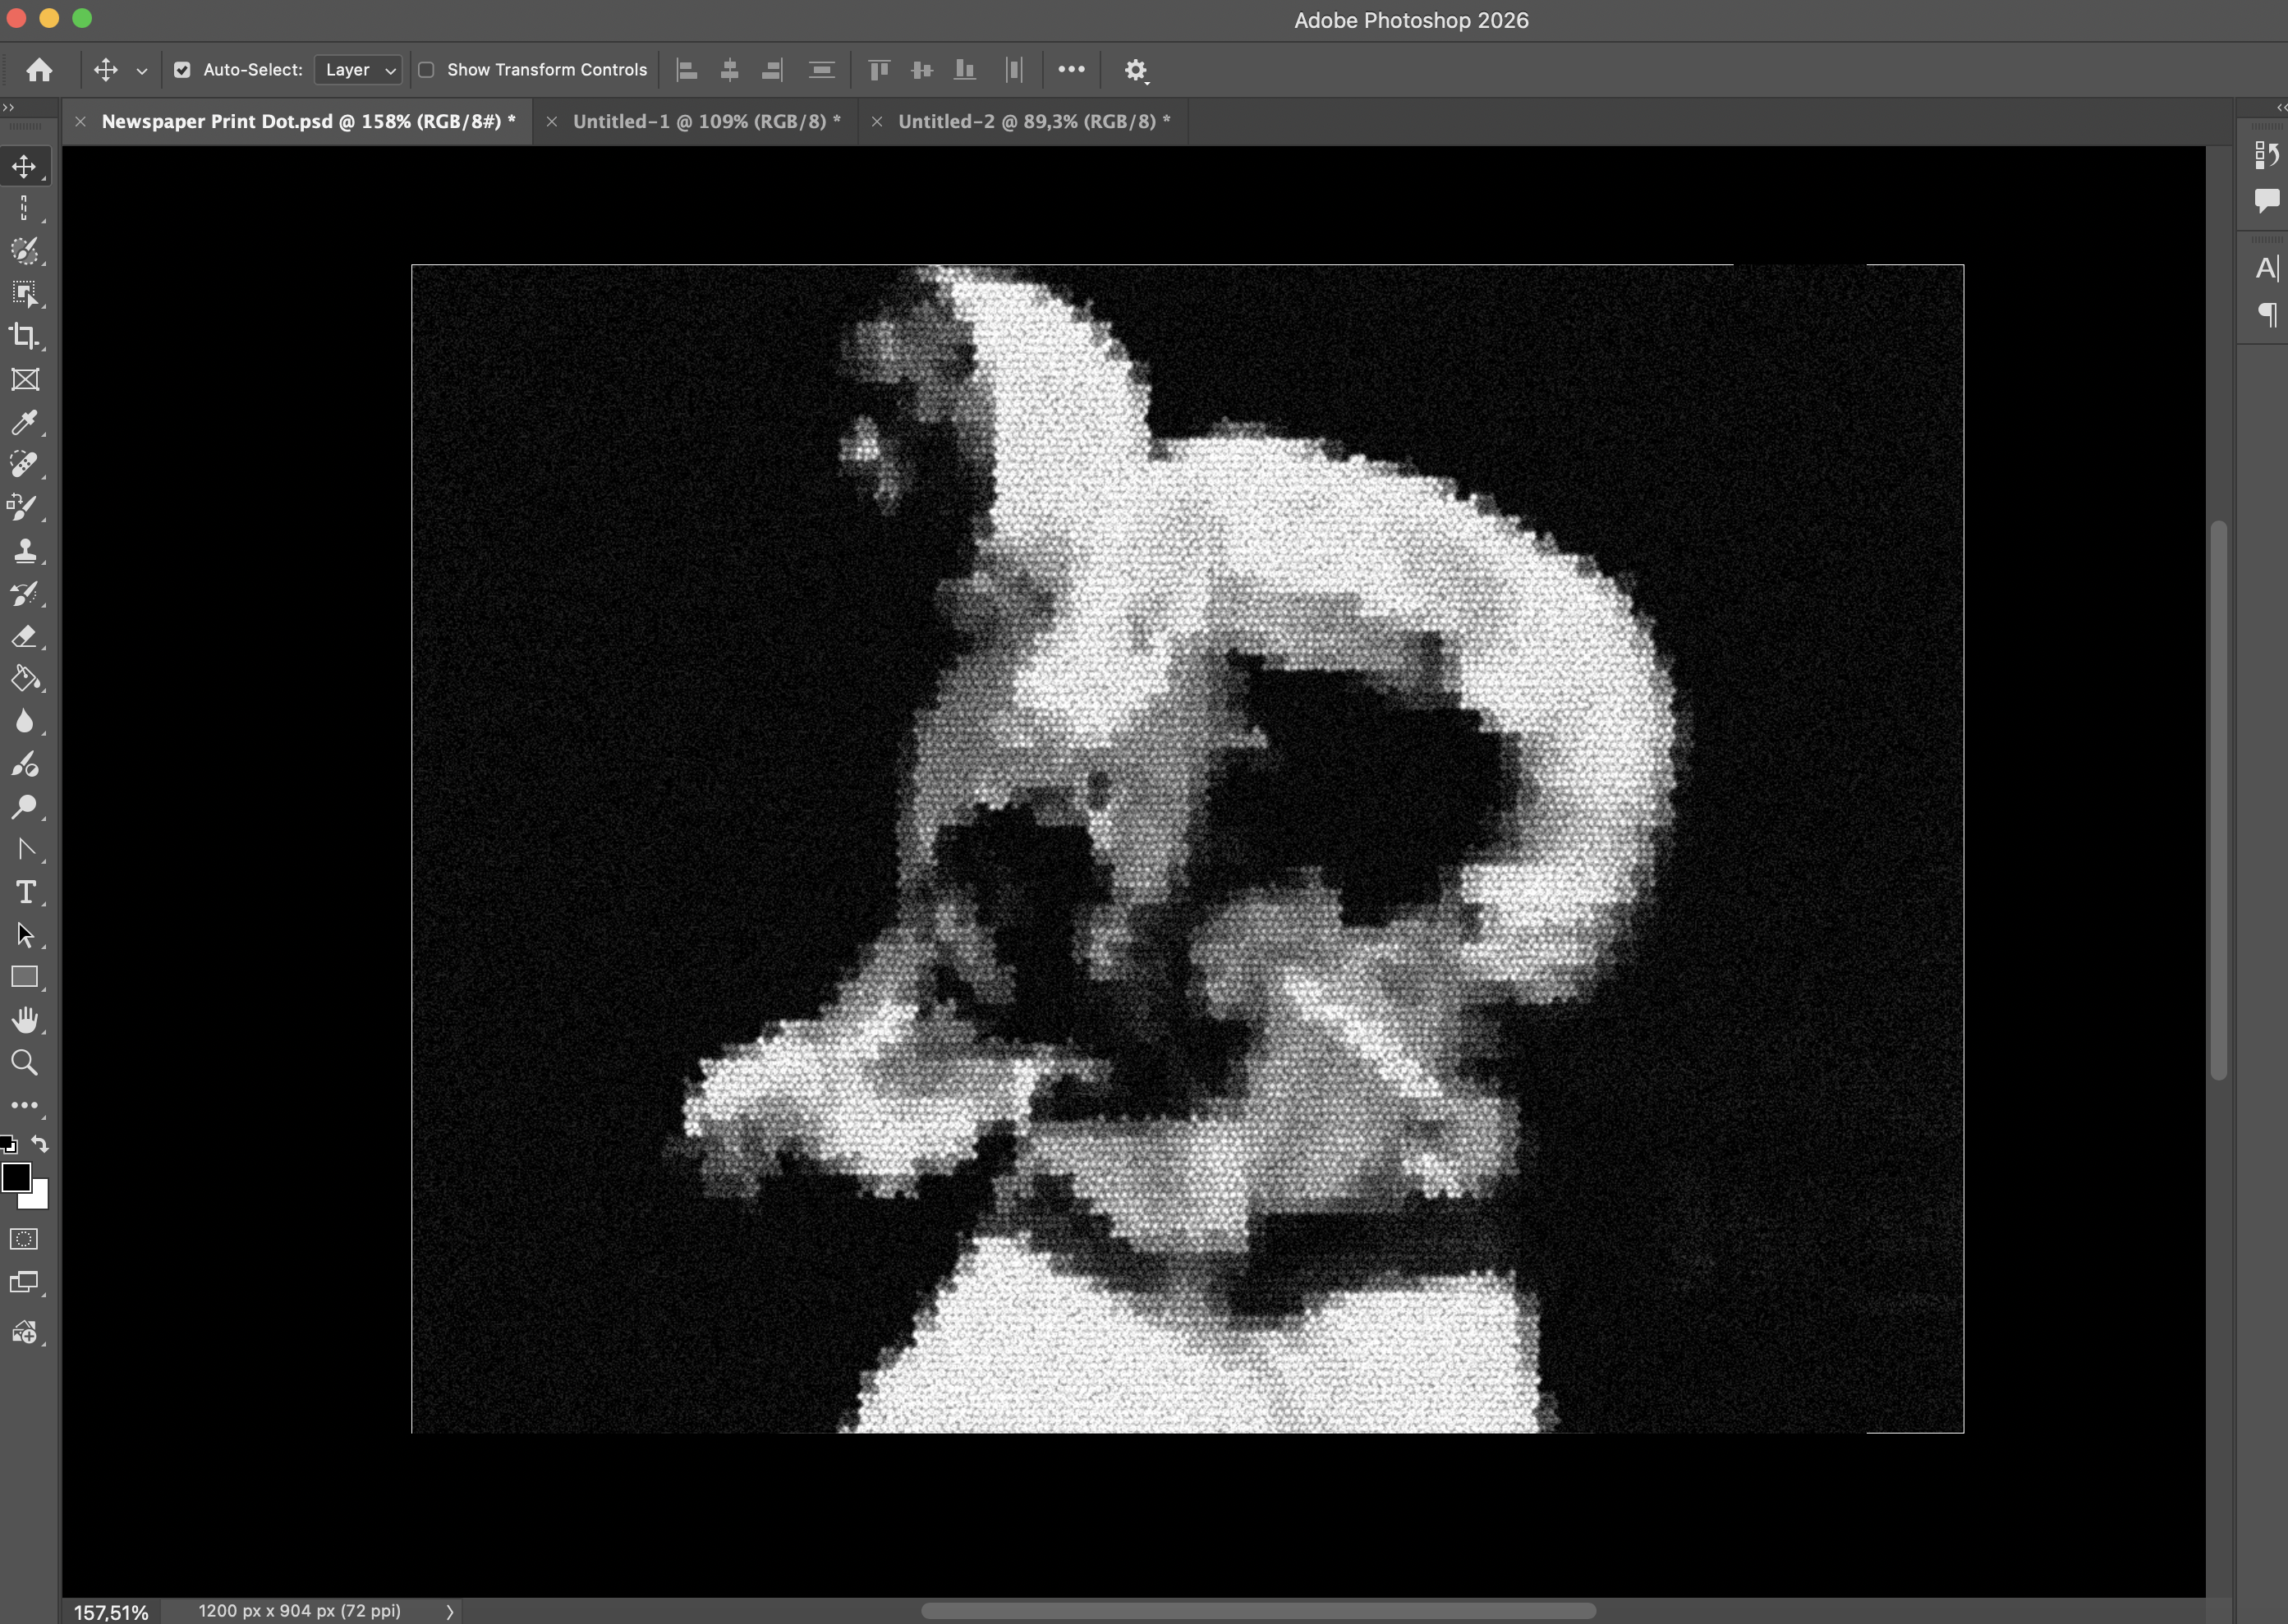Enable Show Transform Controls
The height and width of the screenshot is (1624, 2288).
427,69
